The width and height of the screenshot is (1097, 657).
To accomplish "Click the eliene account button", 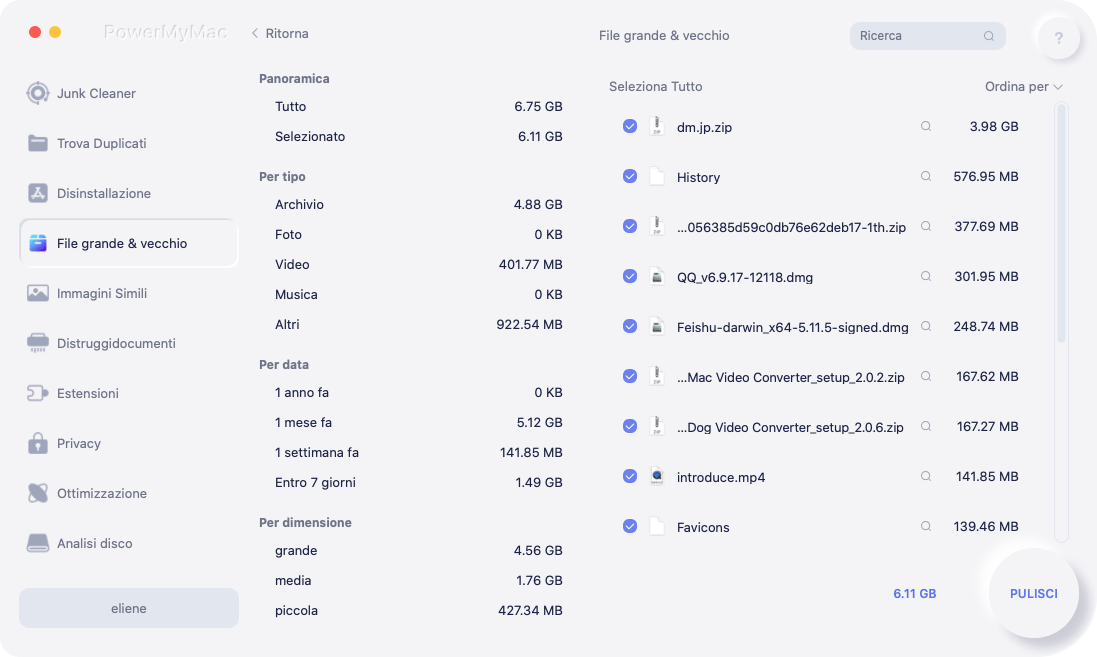I will (129, 608).
